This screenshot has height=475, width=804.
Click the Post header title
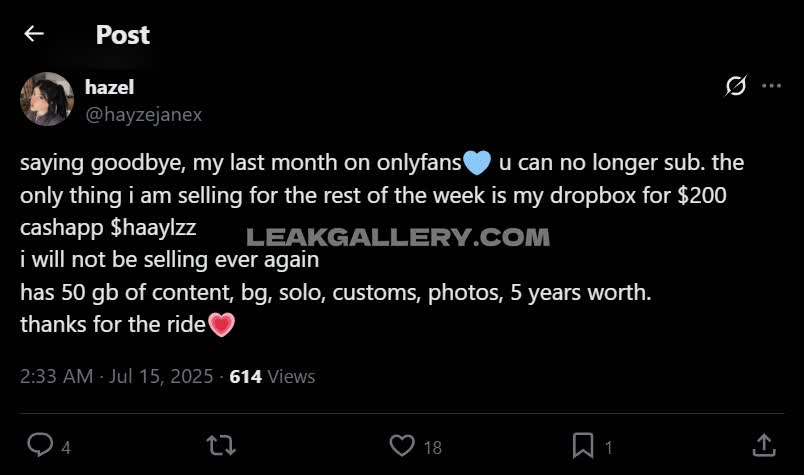click(123, 34)
